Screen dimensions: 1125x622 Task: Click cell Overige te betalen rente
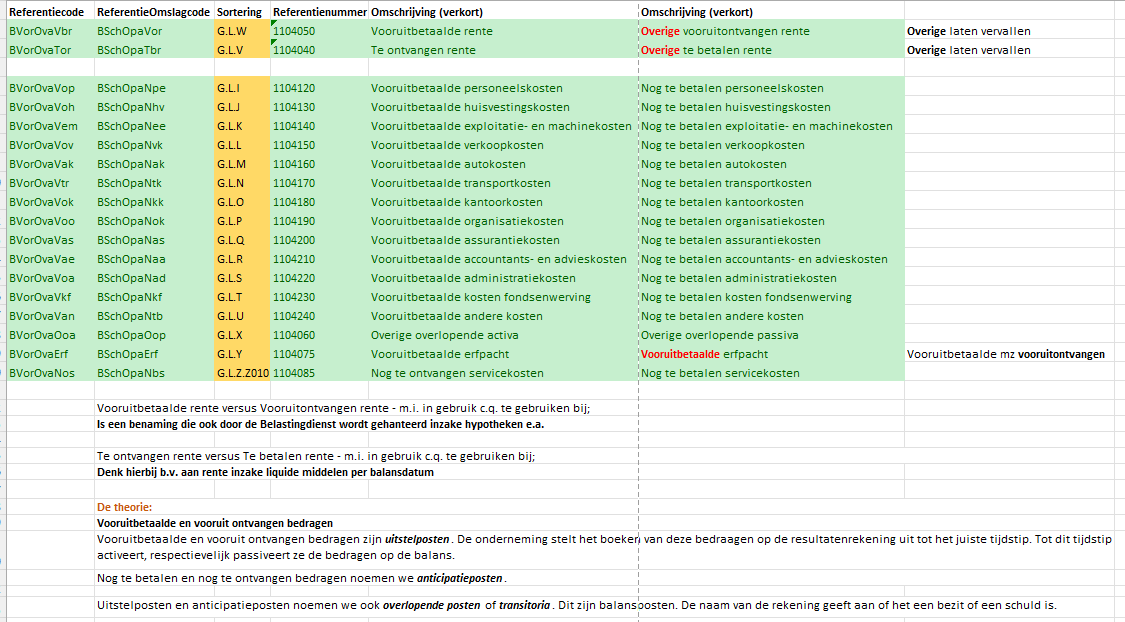click(x=771, y=50)
